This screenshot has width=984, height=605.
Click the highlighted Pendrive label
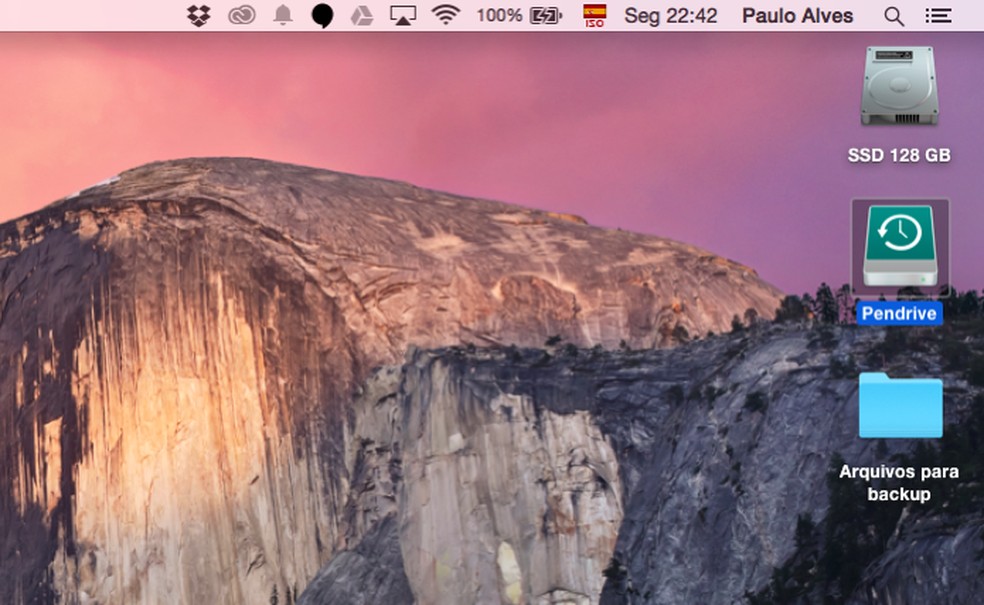899,313
